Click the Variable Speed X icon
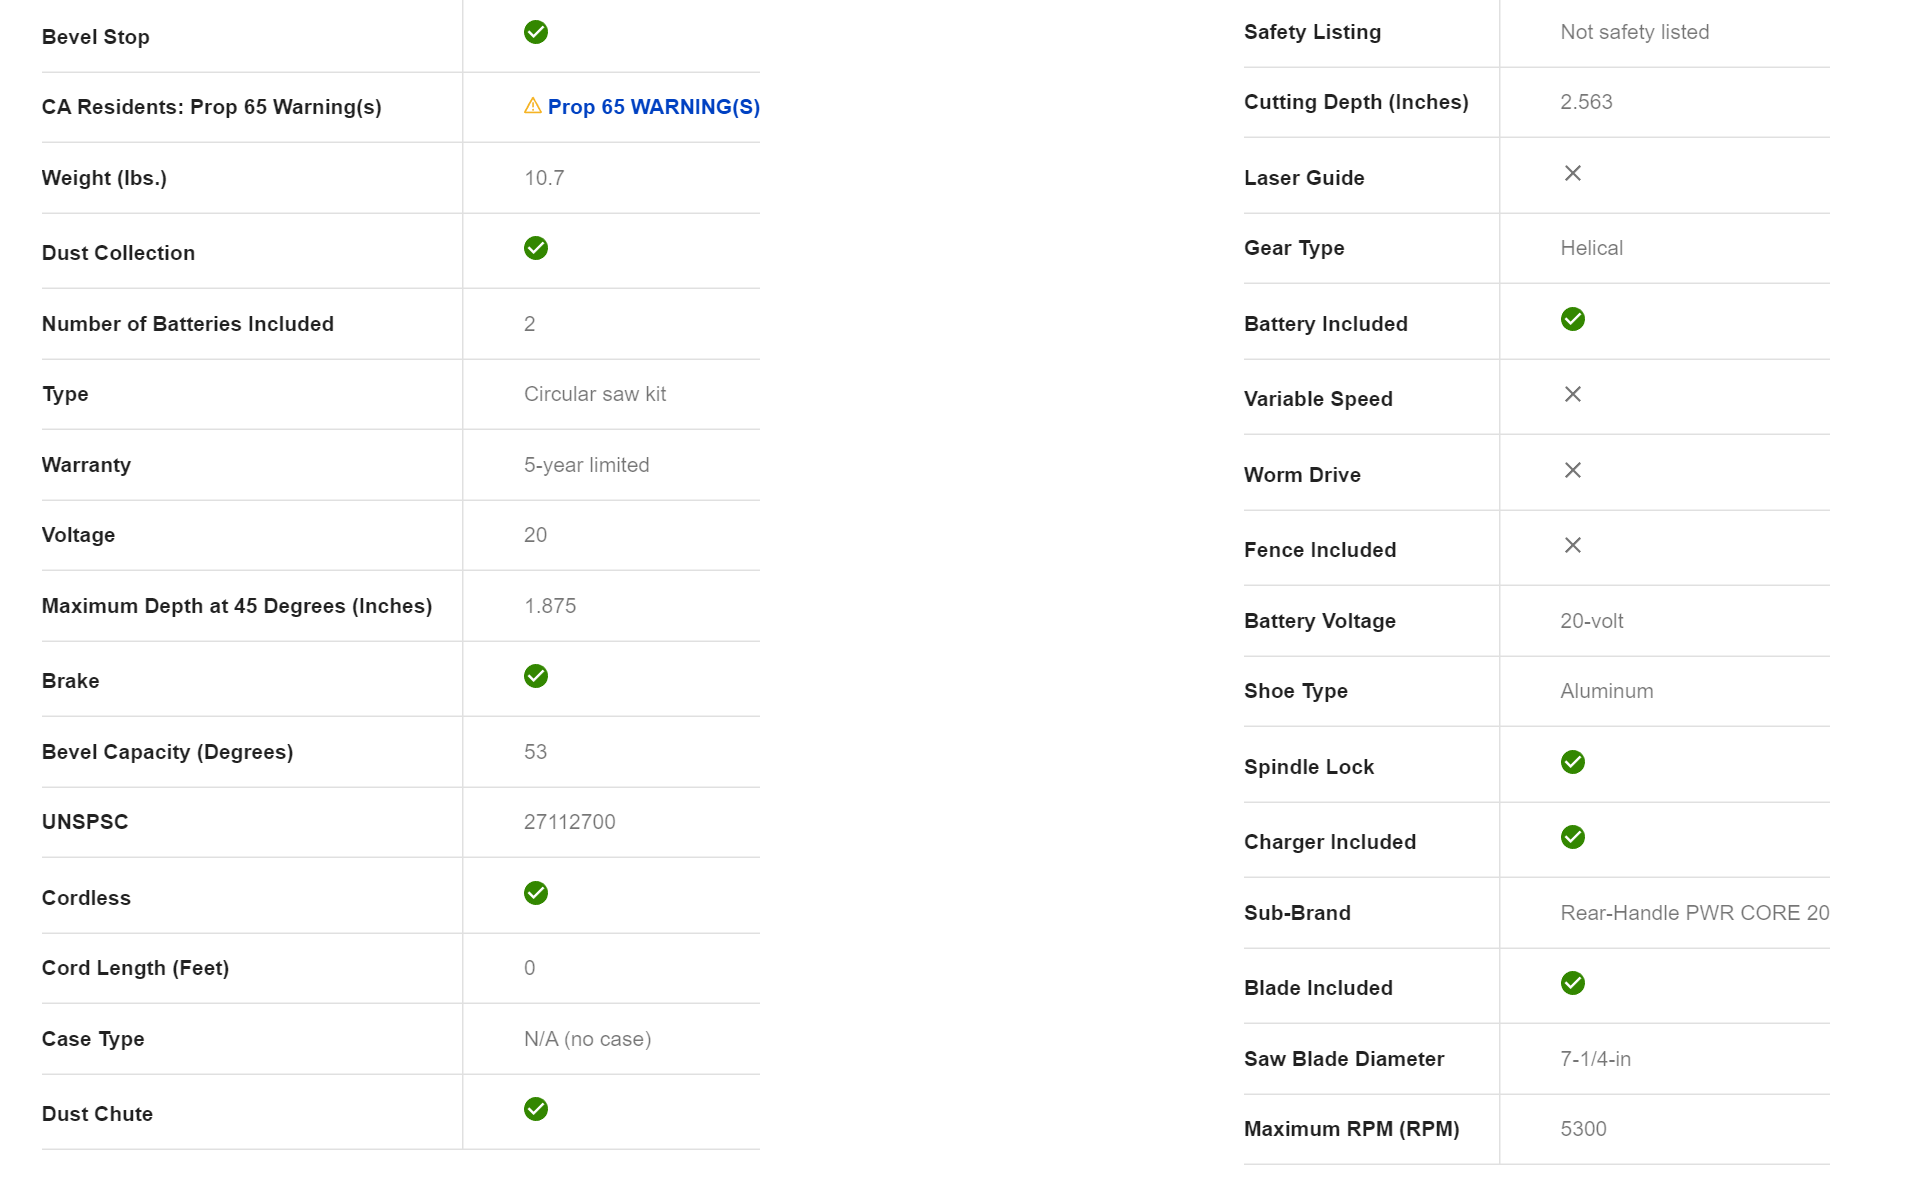Screen dimensions: 1922x1187 point(1573,395)
